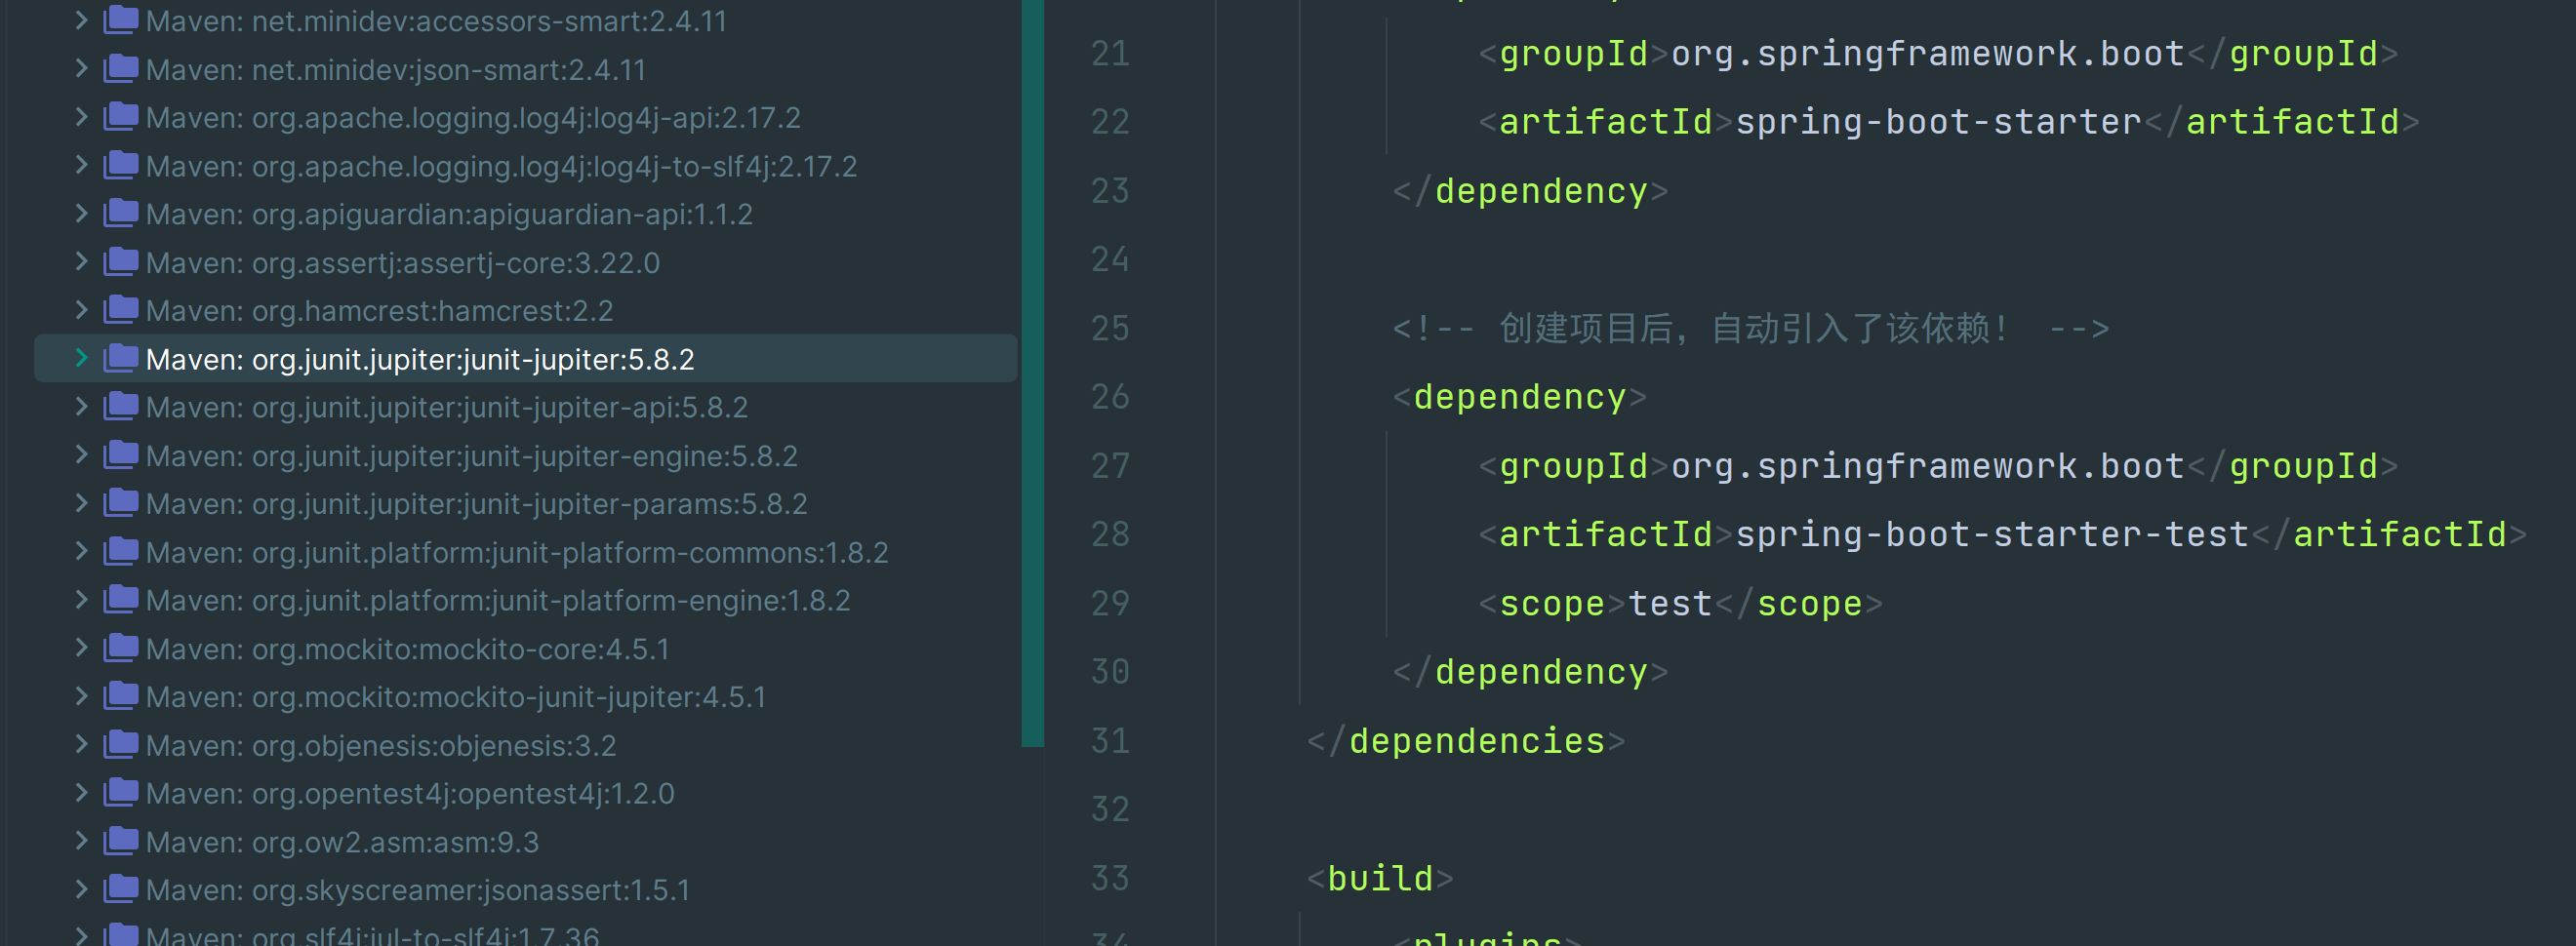The width and height of the screenshot is (2576, 946).
Task: Expand the junit-jupiter-api:5.8.2 node
Action: point(82,406)
